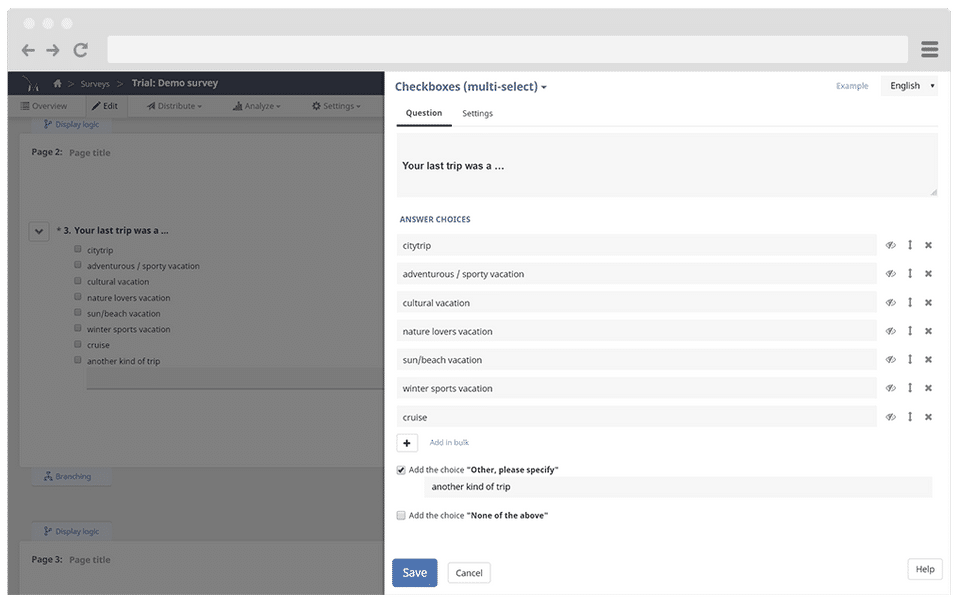Click the browser address bar
This screenshot has width=960, height=607.
[508, 50]
